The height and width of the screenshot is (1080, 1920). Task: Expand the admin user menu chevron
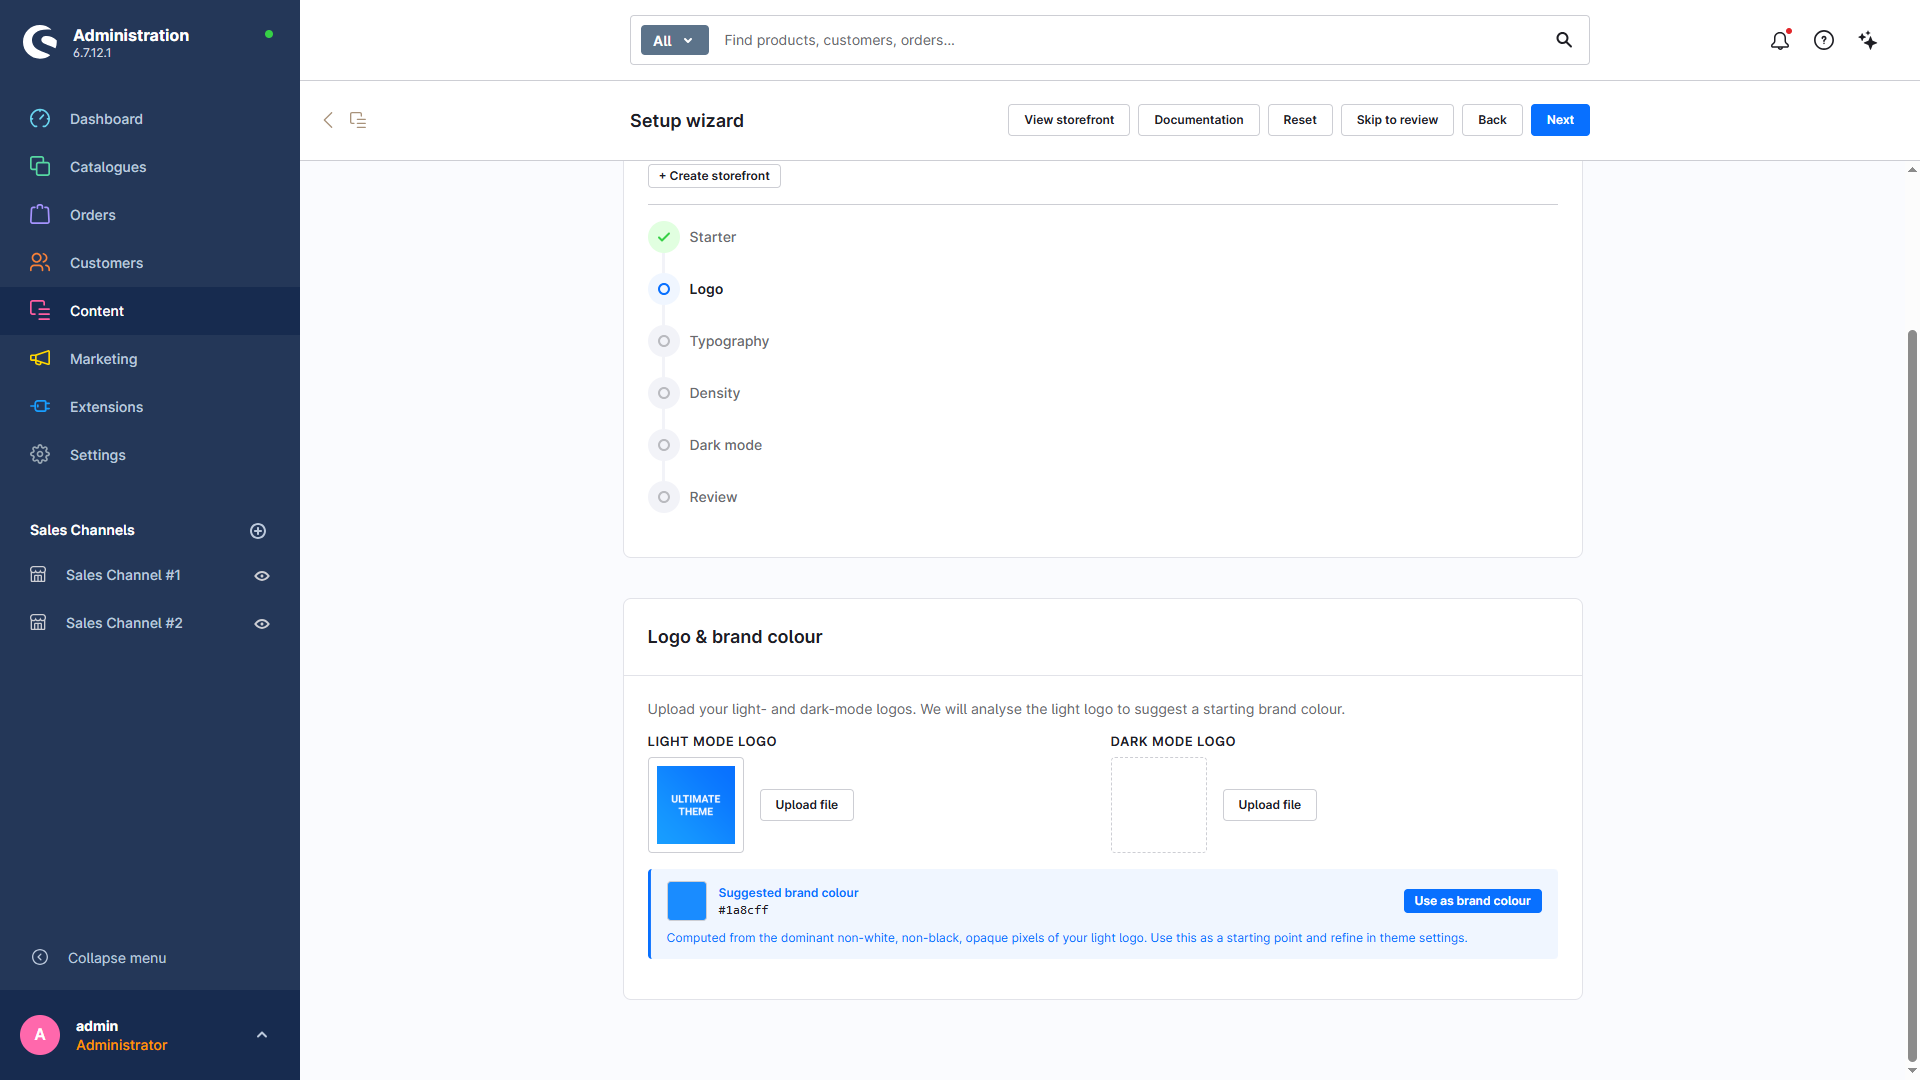pyautogui.click(x=262, y=1035)
